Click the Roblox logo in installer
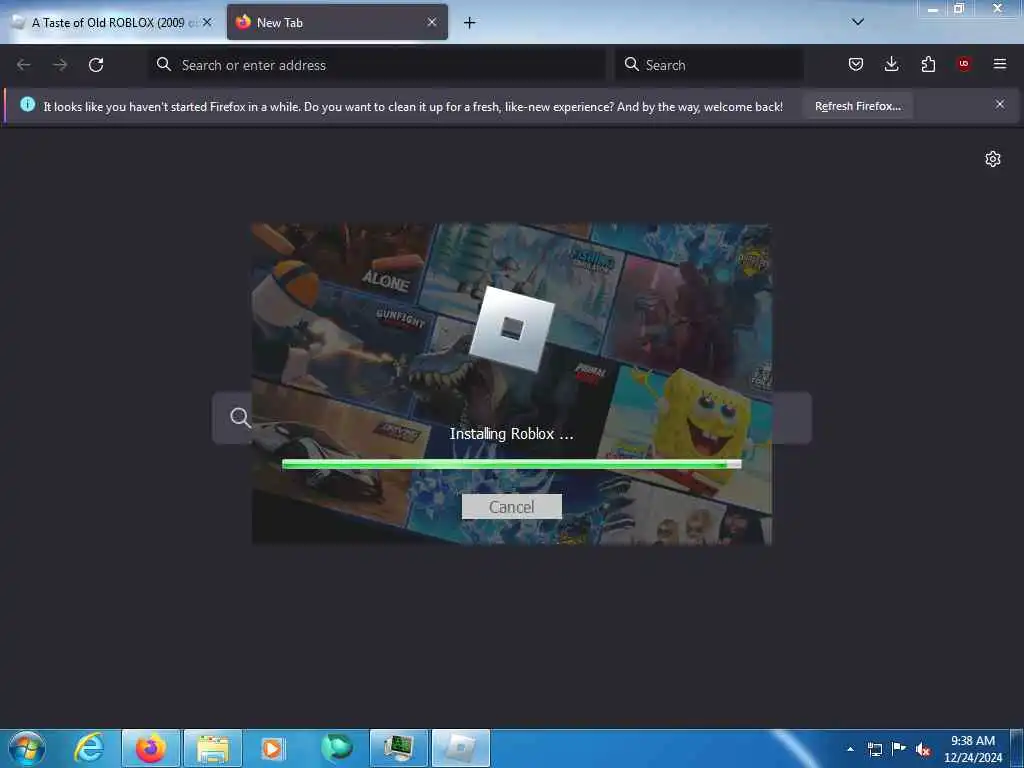 (511, 328)
